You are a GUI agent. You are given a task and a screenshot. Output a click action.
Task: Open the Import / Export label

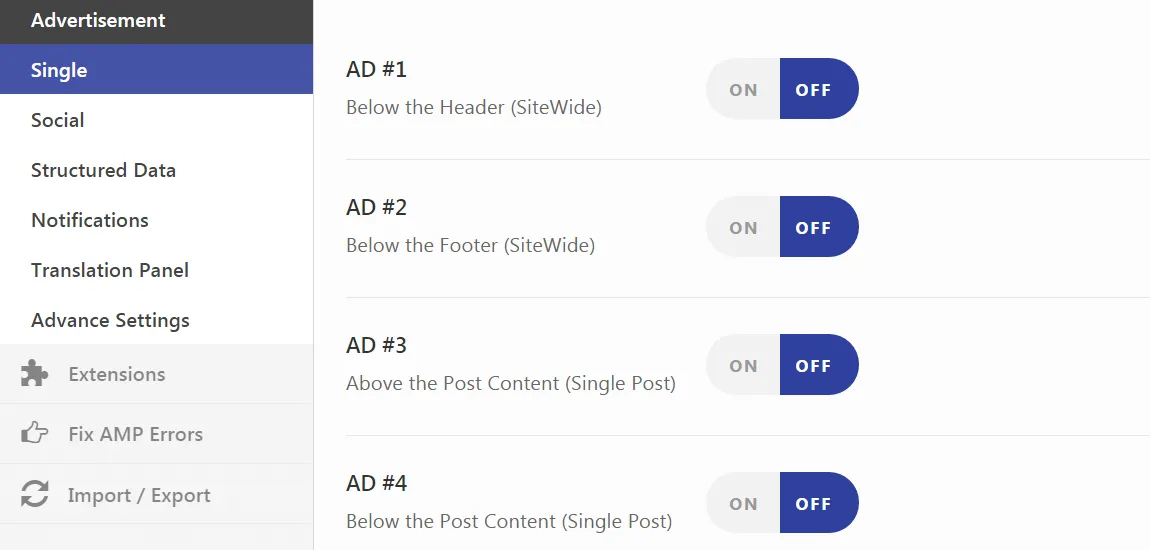click(x=139, y=495)
